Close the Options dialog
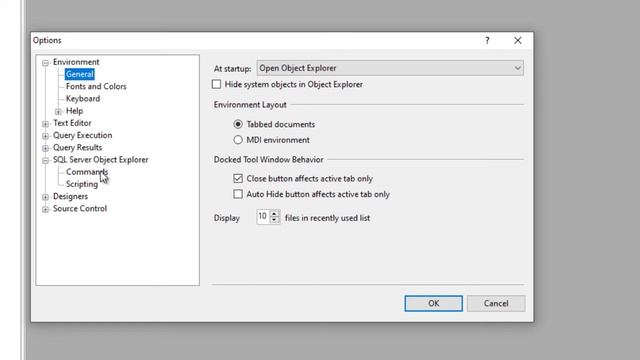 [x=518, y=40]
